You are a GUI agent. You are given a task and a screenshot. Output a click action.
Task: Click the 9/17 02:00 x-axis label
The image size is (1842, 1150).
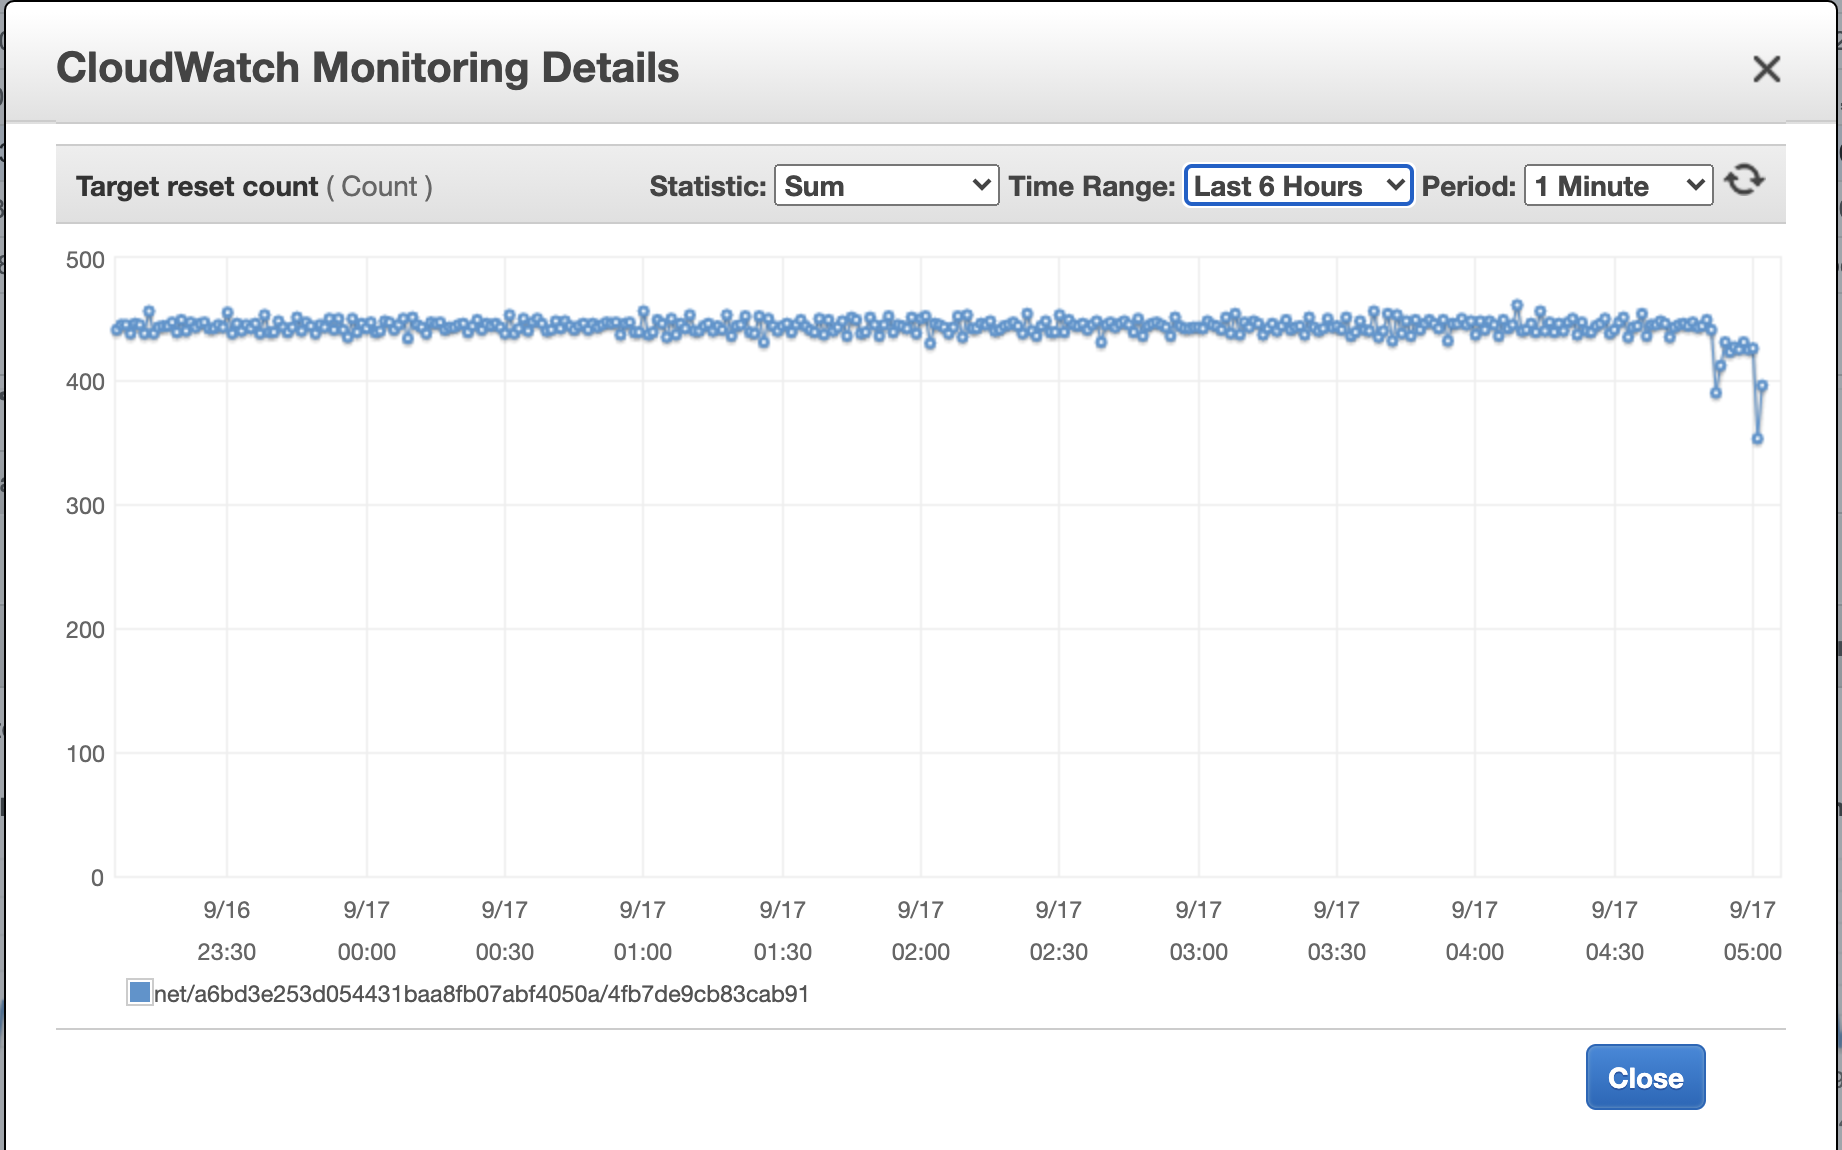tap(921, 931)
